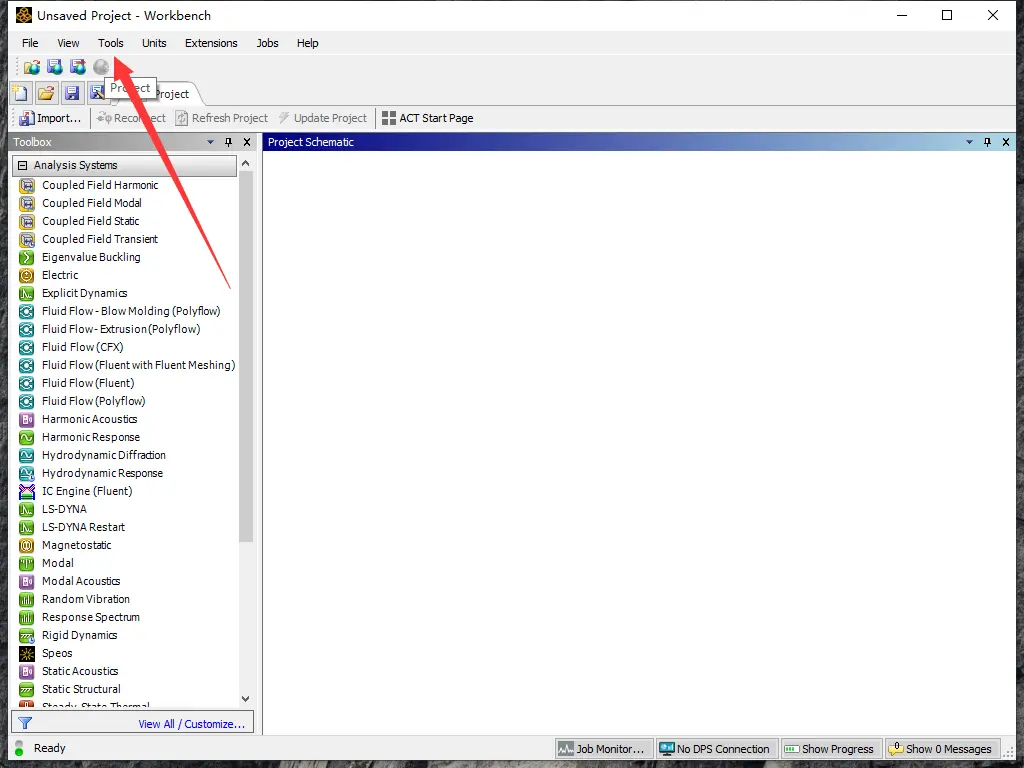
Task: Click the Hydrodynamic Diffraction icon
Action: point(27,455)
